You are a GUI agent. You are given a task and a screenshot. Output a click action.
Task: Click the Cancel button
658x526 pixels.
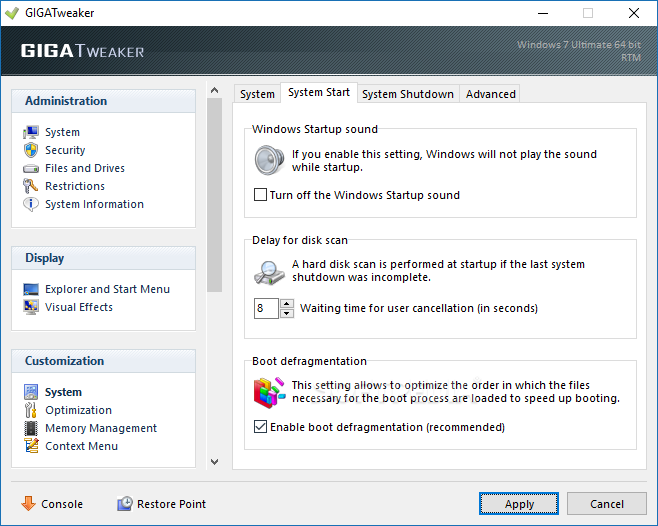606,504
